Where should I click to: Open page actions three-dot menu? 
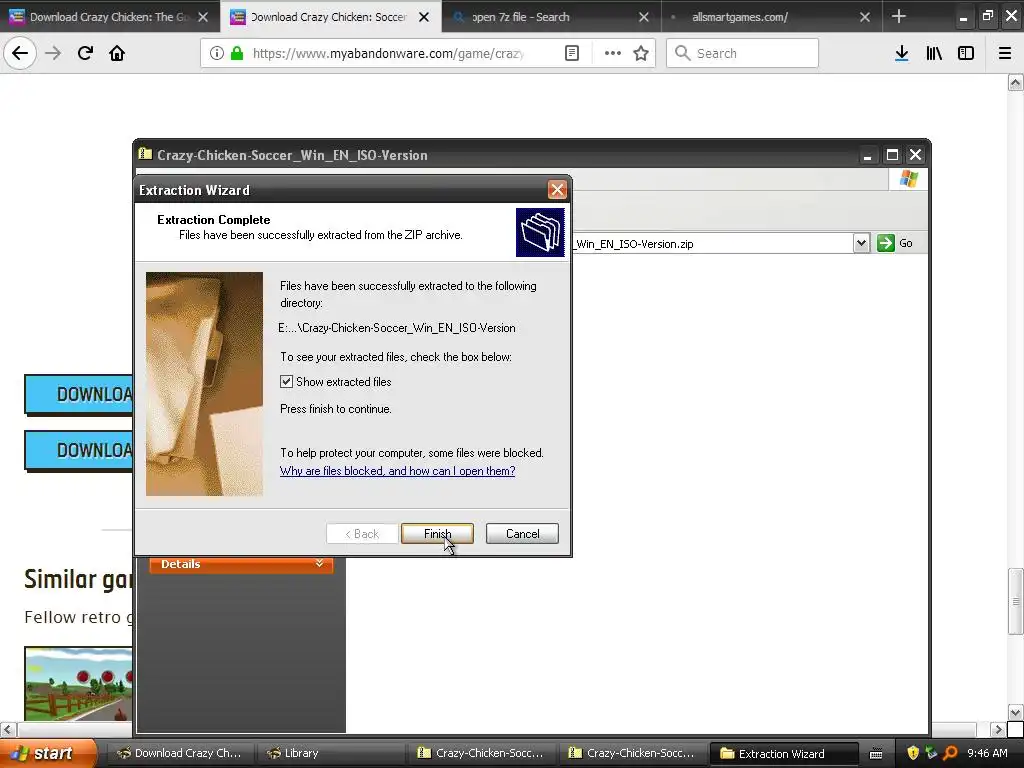[613, 53]
